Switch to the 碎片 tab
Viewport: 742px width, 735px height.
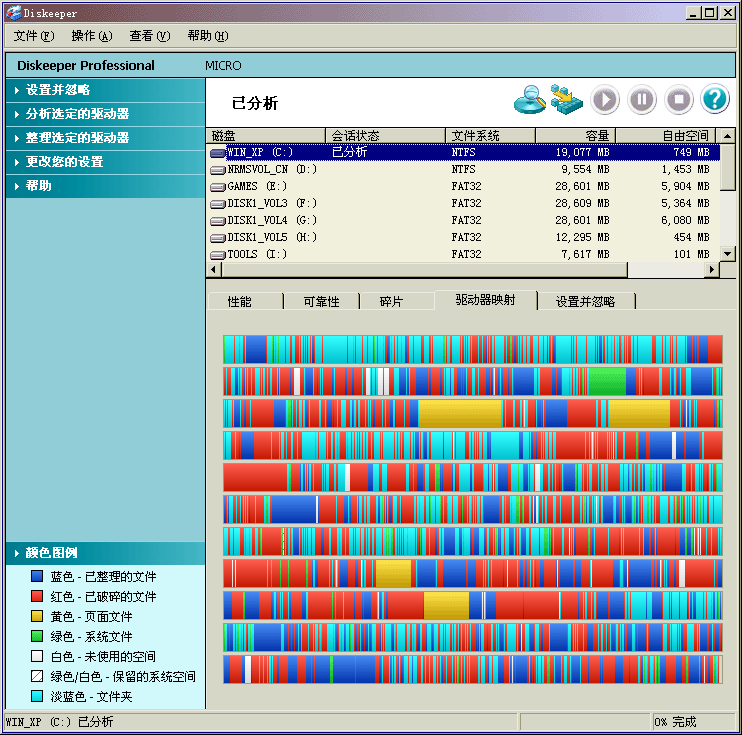397,301
